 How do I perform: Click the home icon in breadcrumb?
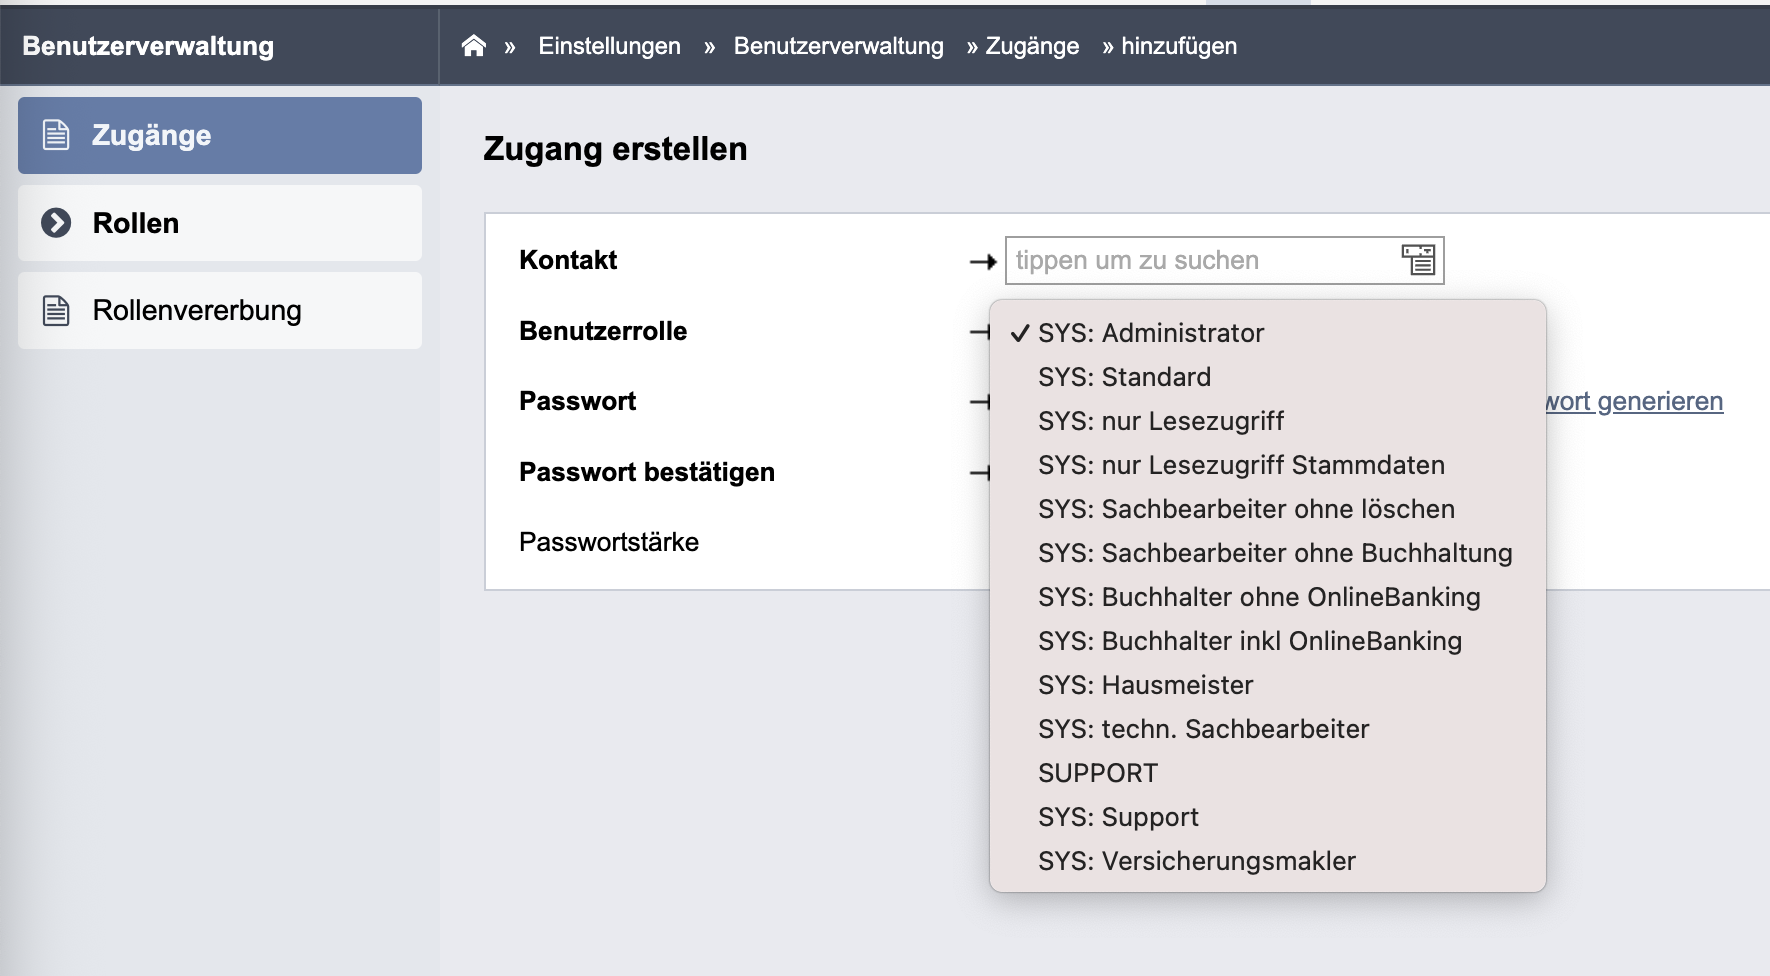474,46
